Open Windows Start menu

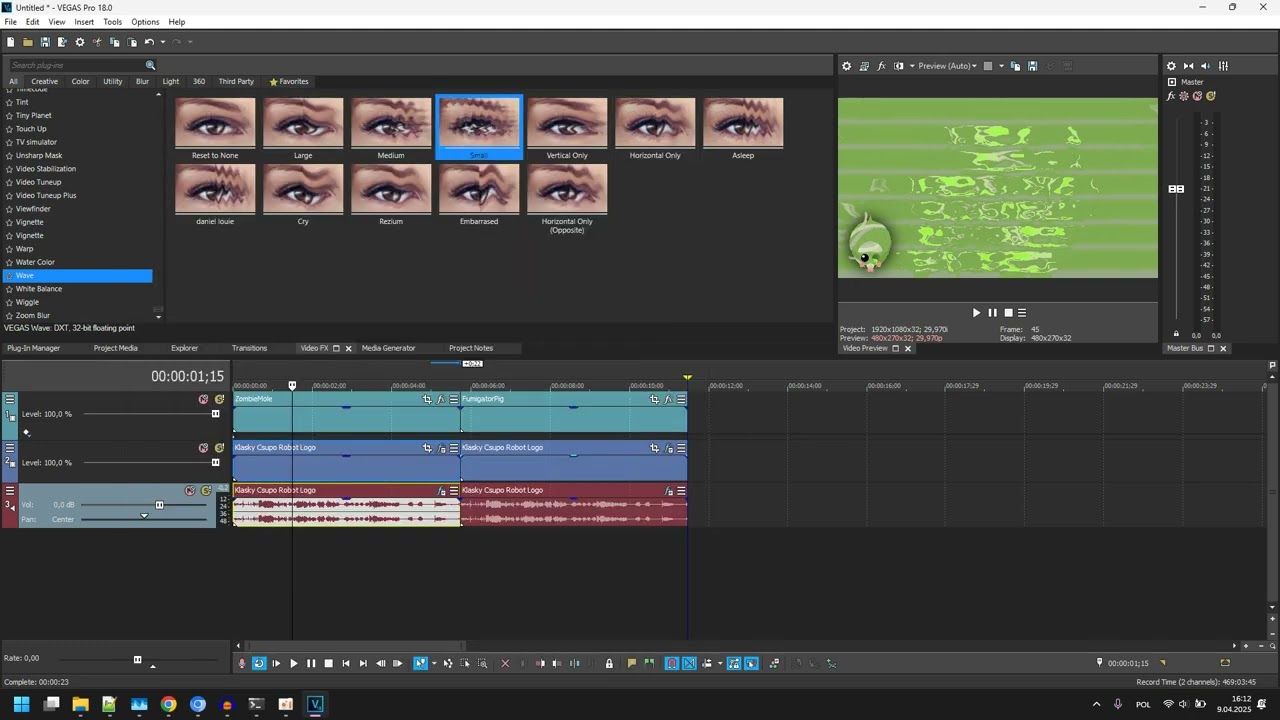[21, 704]
